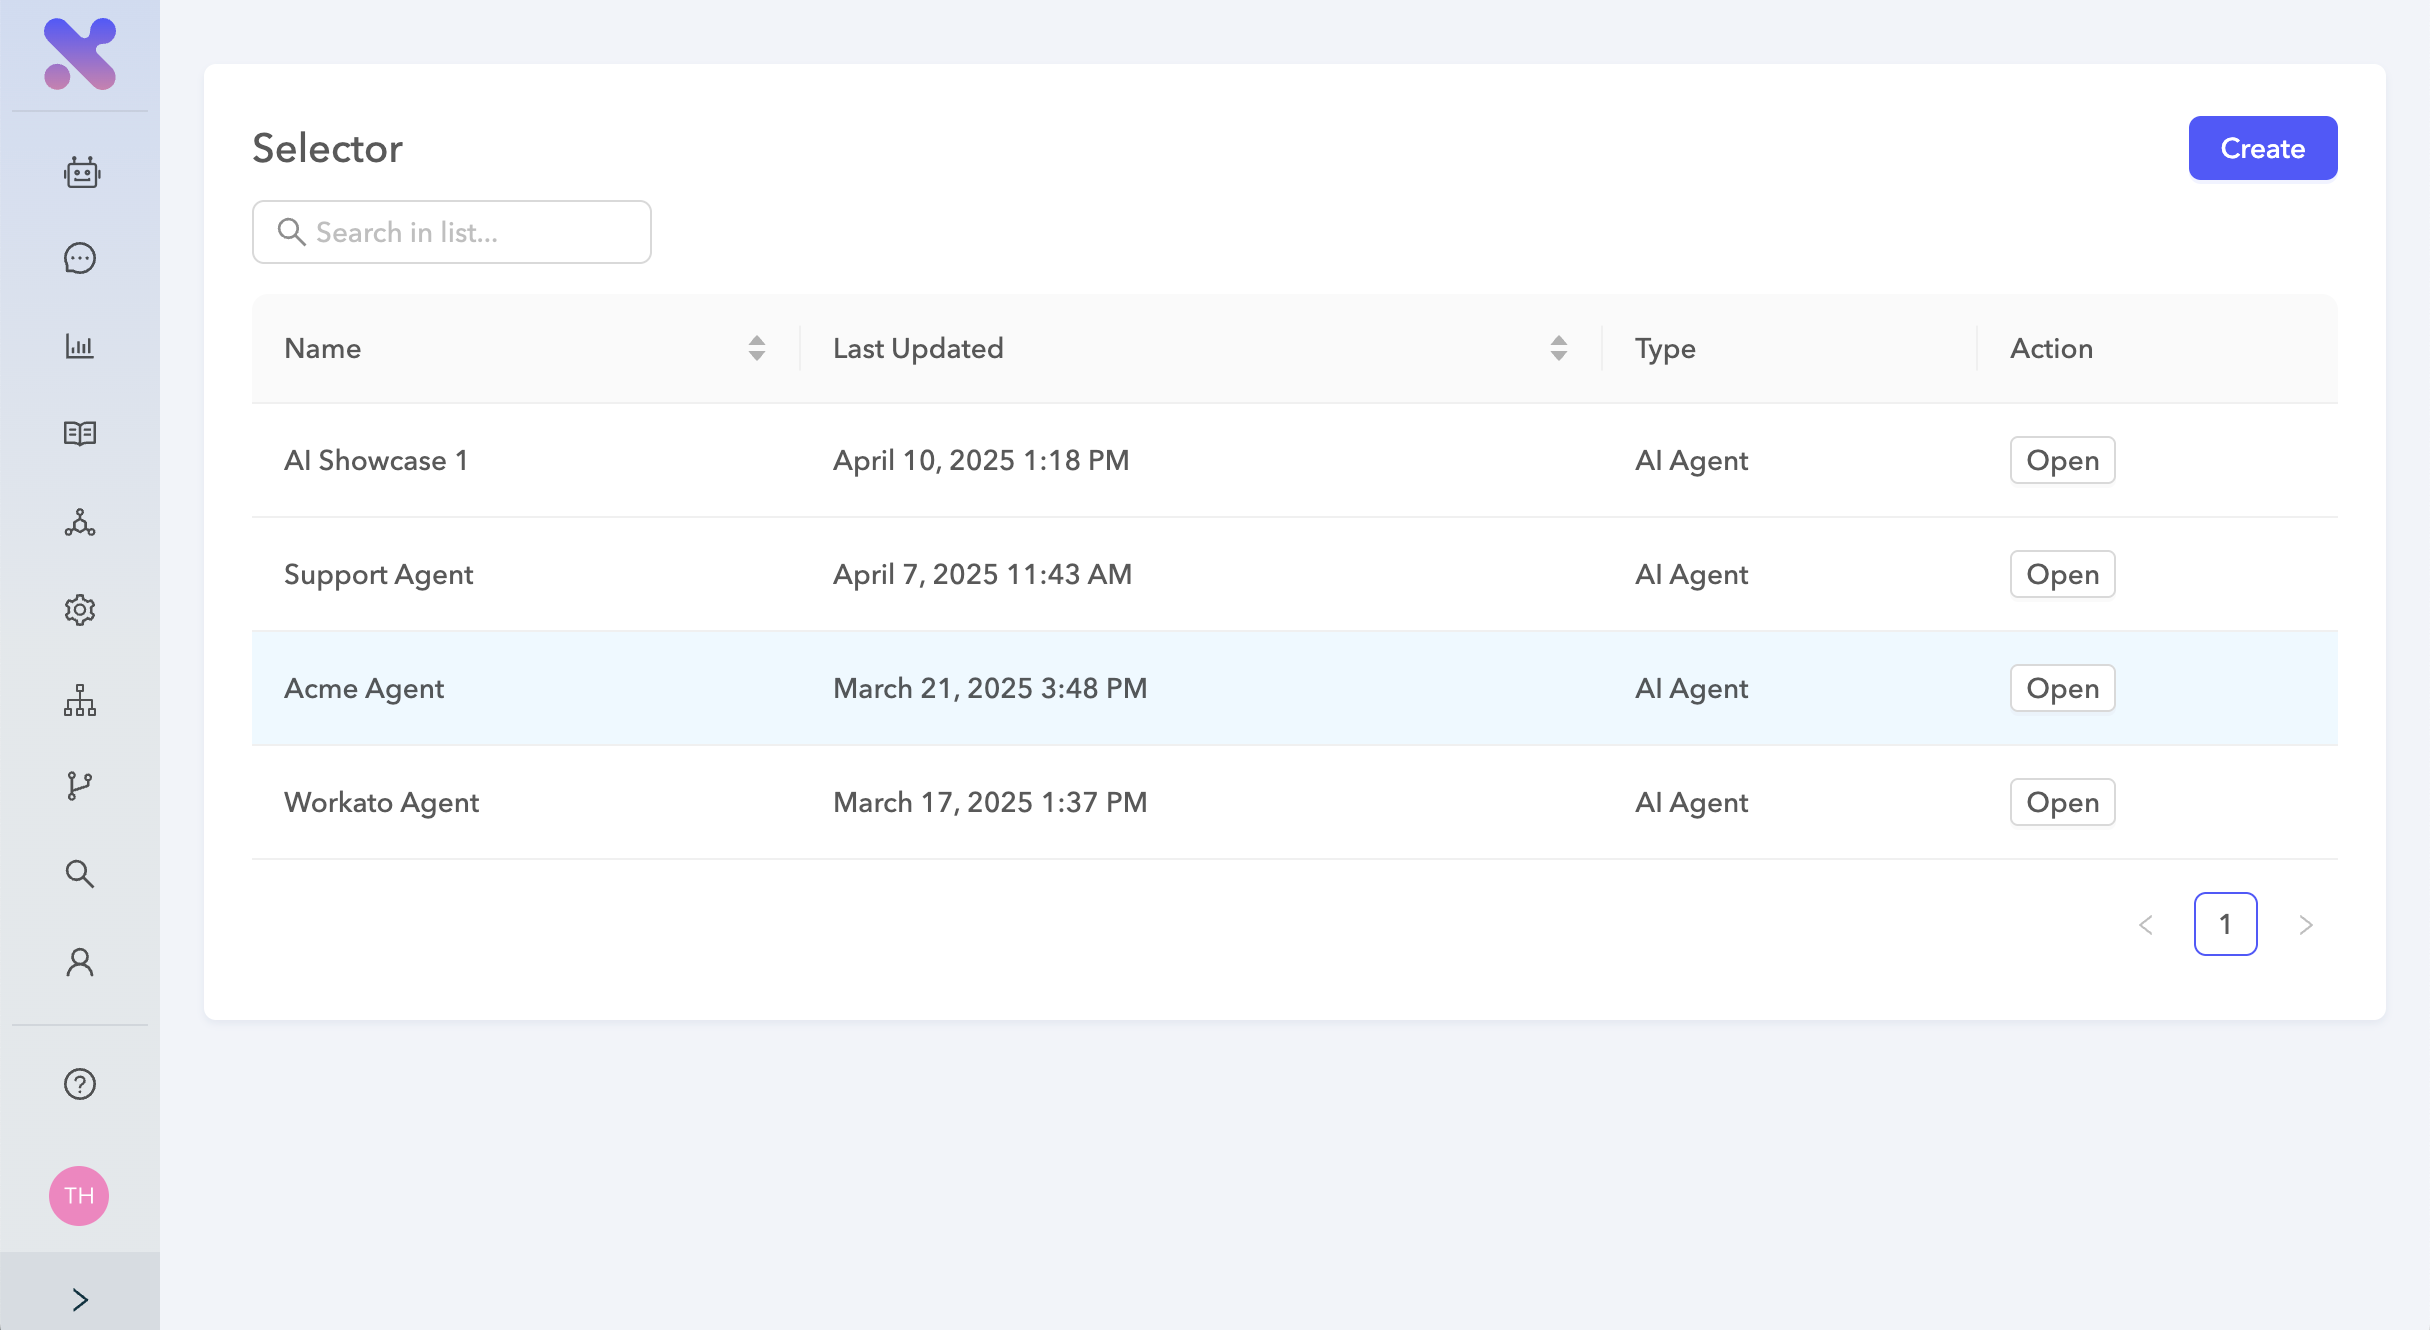Viewport: 2430px width, 1330px height.
Task: Open the help question mark
Action: pyautogui.click(x=80, y=1084)
